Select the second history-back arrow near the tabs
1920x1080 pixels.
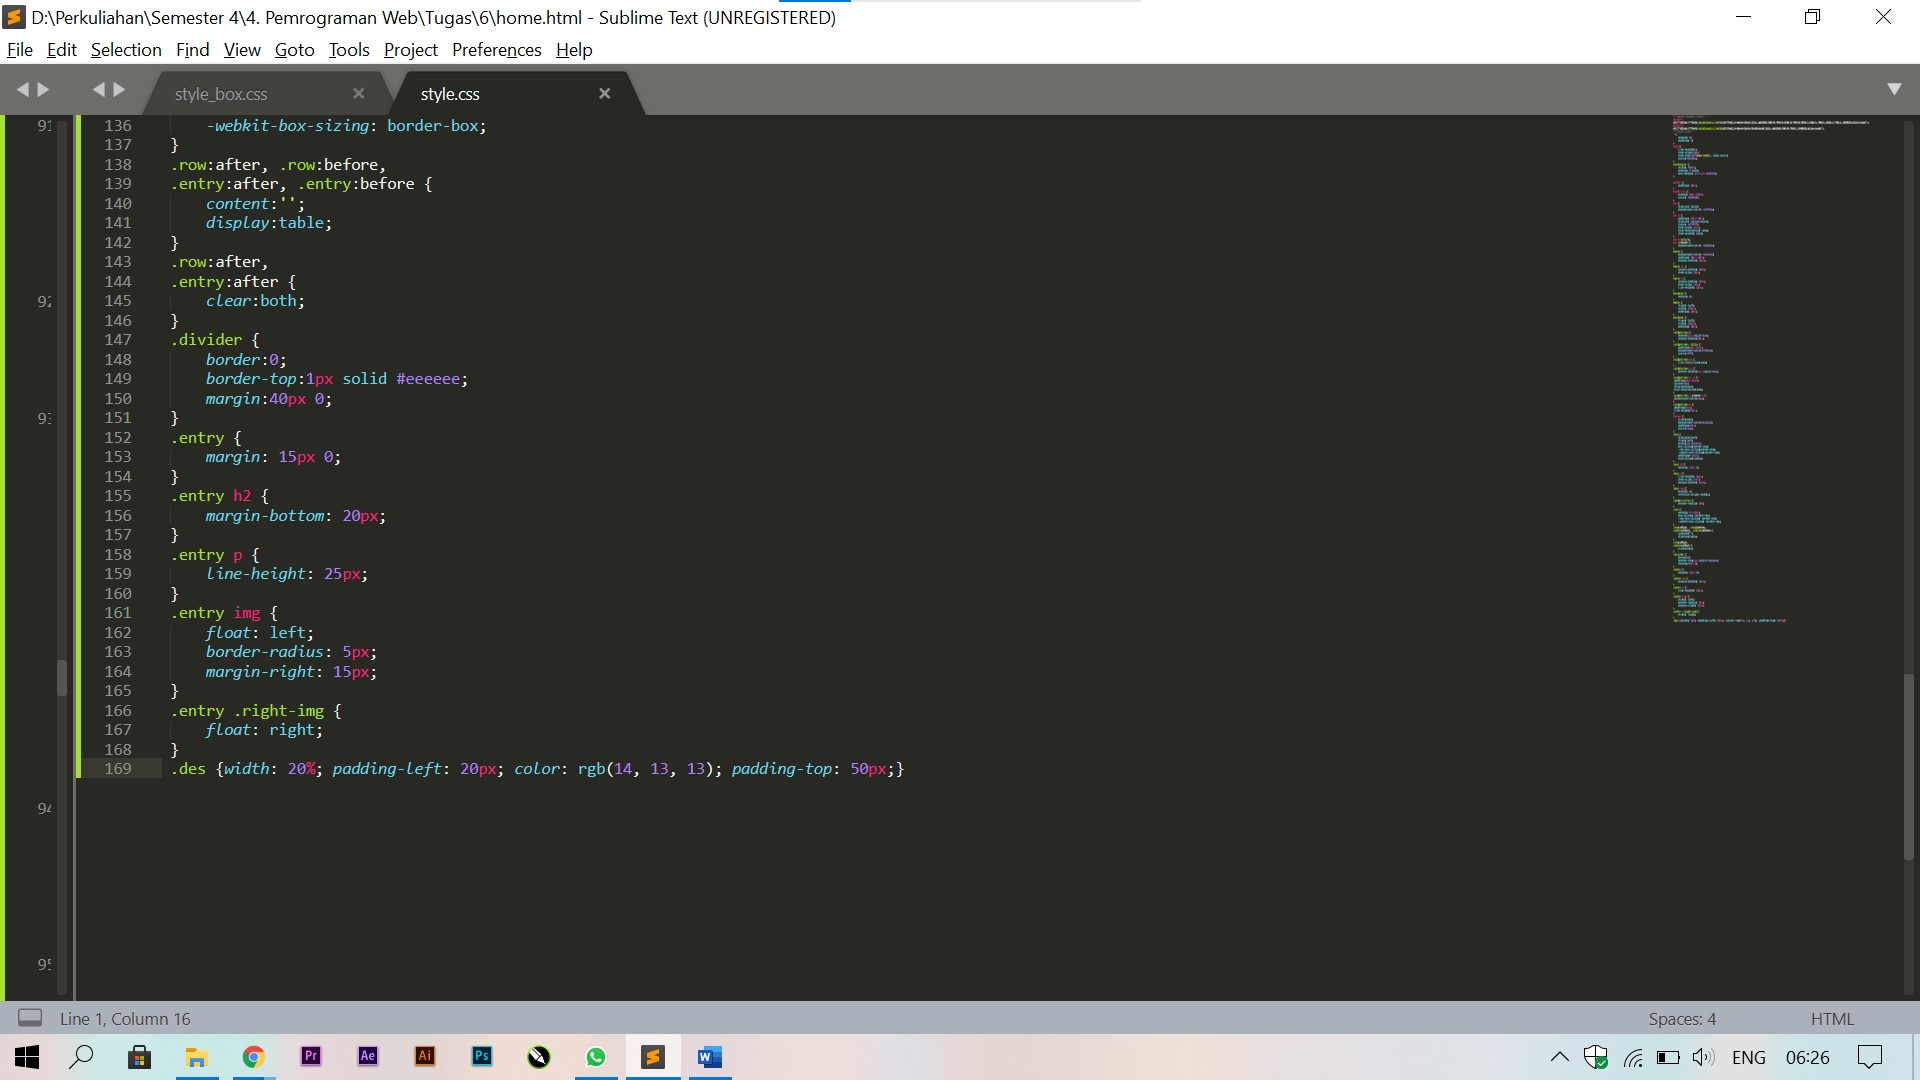[x=100, y=88]
